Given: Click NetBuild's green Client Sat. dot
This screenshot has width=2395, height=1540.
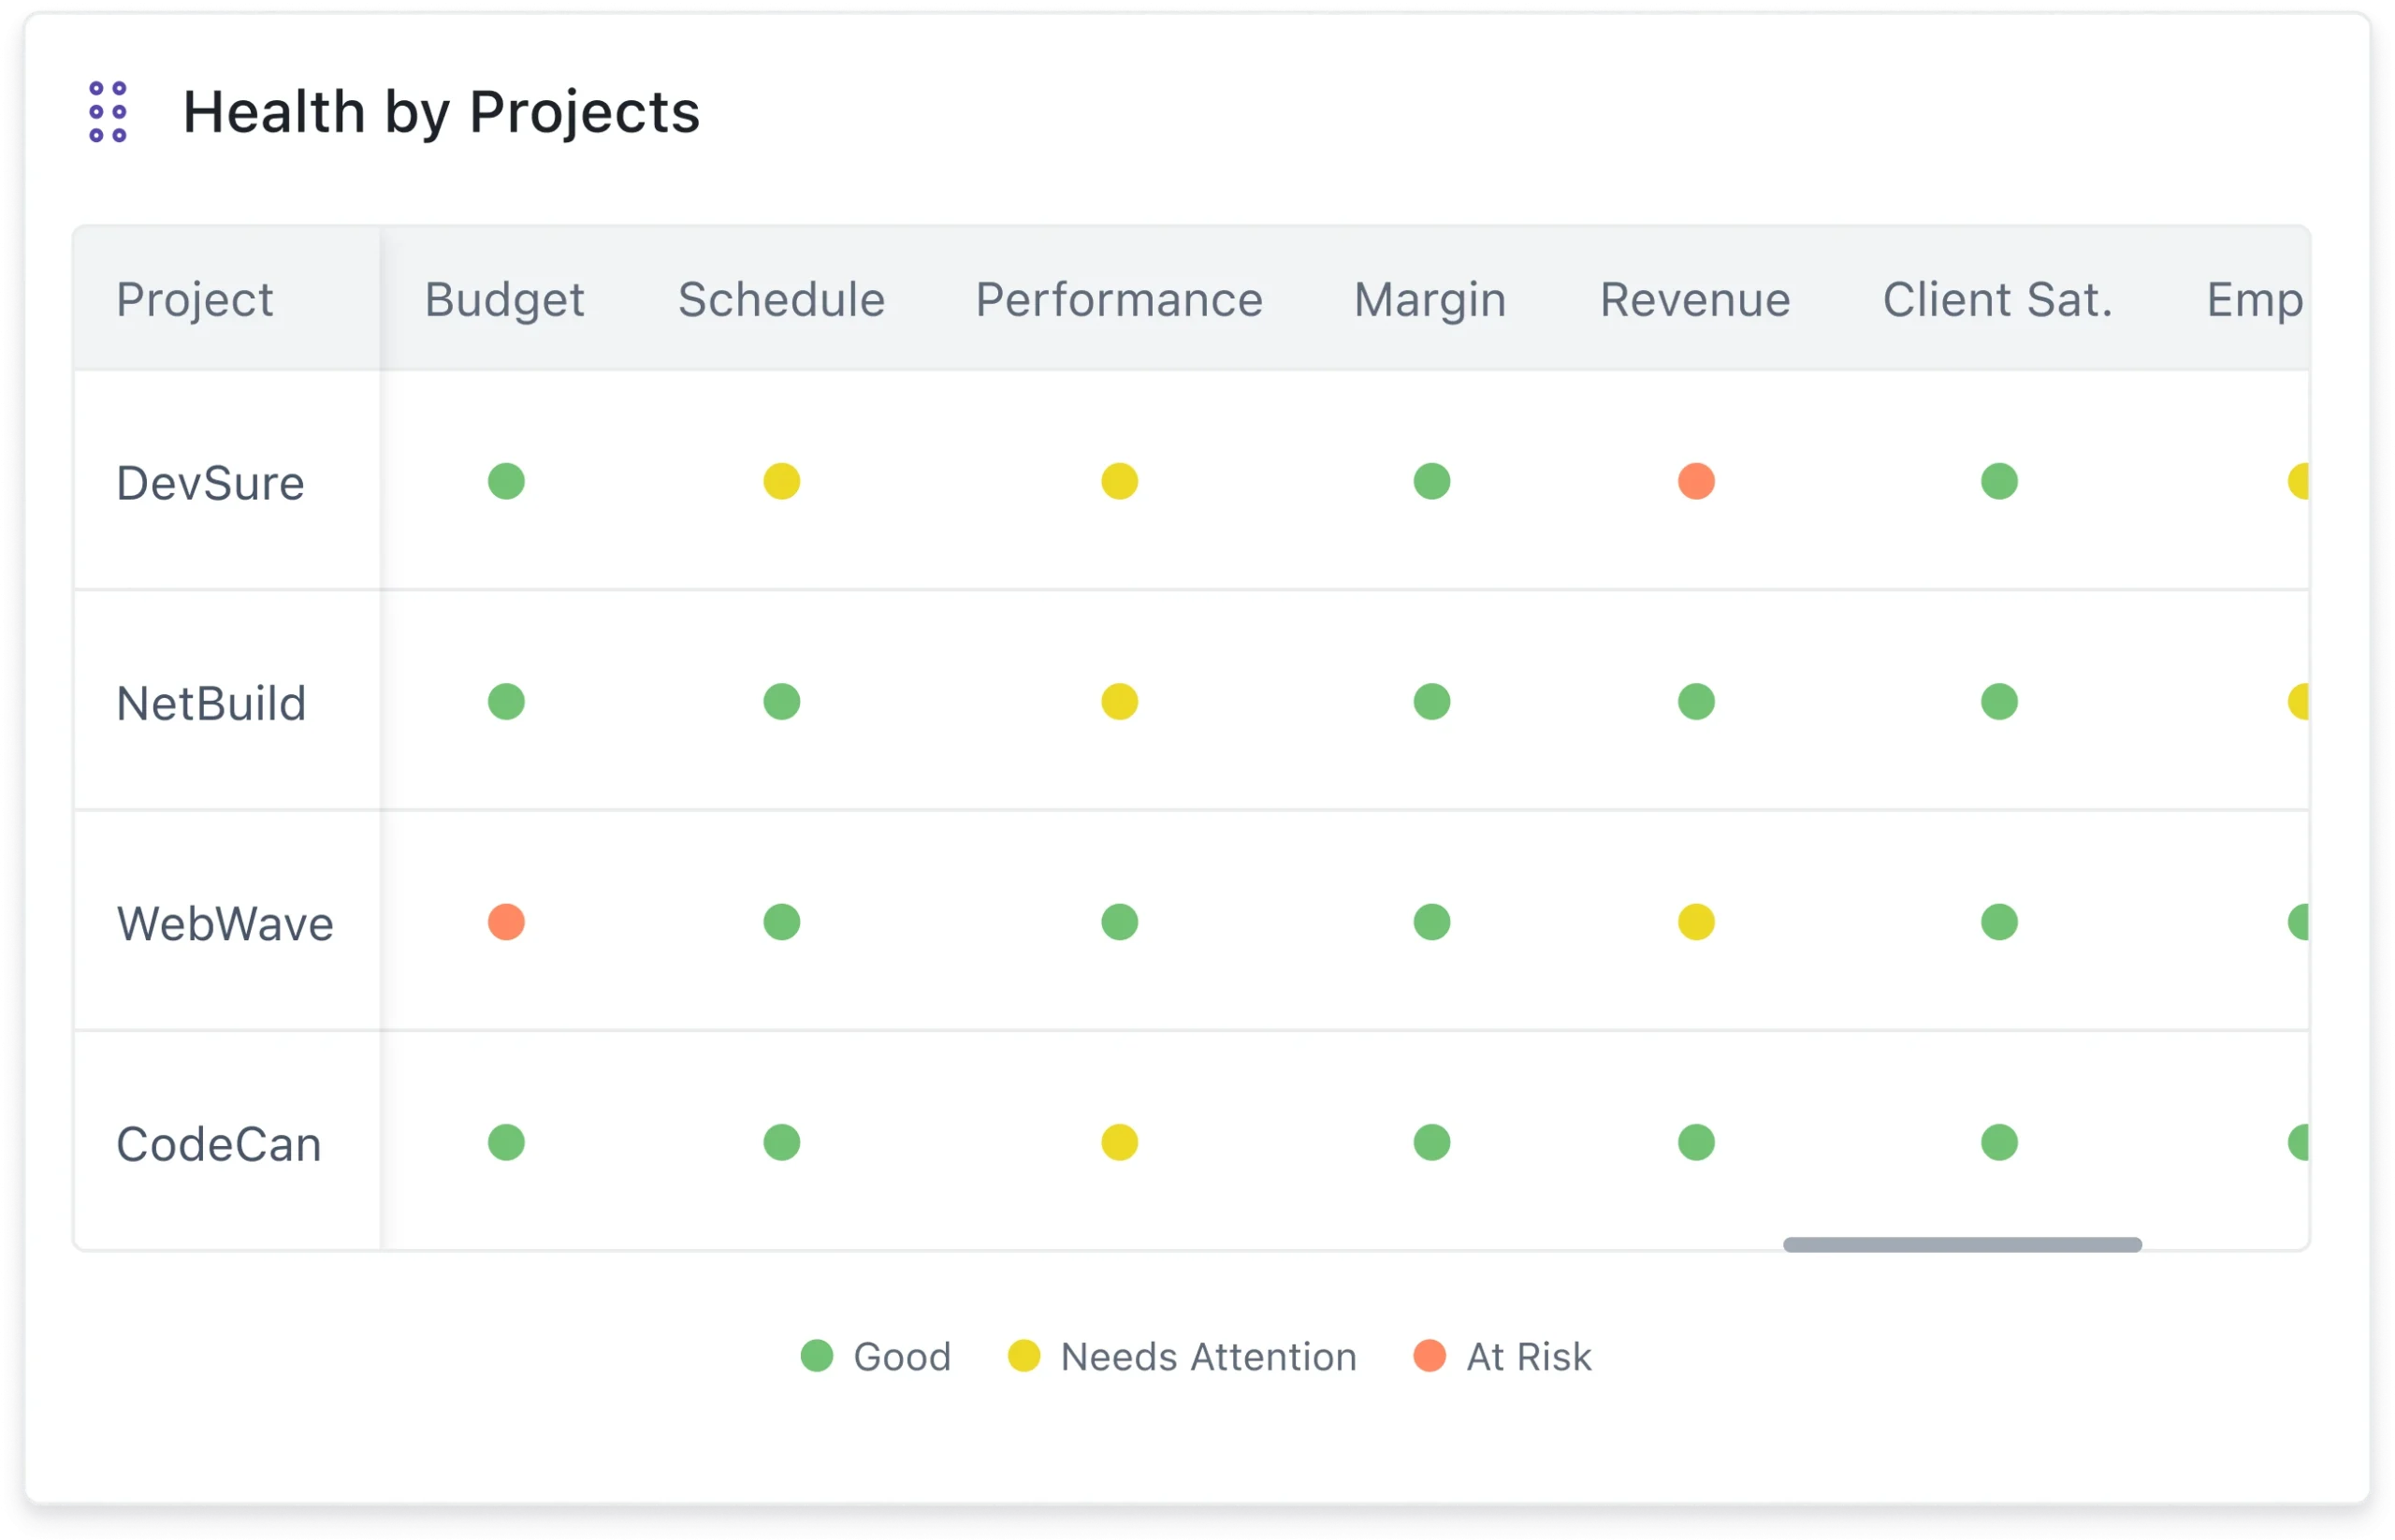Looking at the screenshot, I should tap(1999, 702).
